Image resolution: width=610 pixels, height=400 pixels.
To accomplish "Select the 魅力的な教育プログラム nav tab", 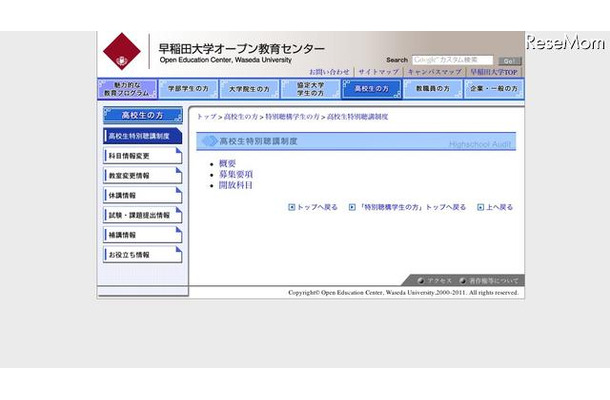I will click(x=127, y=89).
